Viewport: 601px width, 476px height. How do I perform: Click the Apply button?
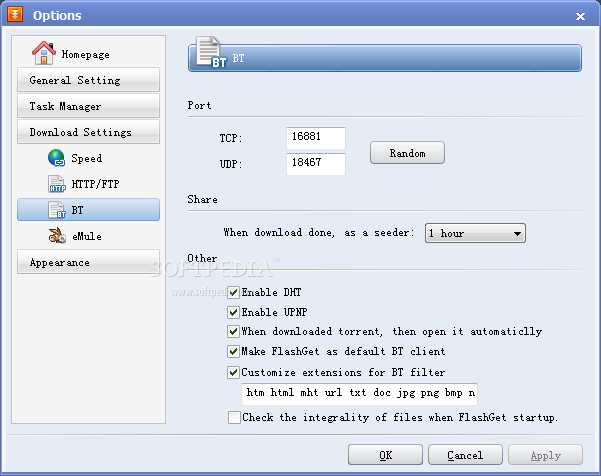point(545,455)
